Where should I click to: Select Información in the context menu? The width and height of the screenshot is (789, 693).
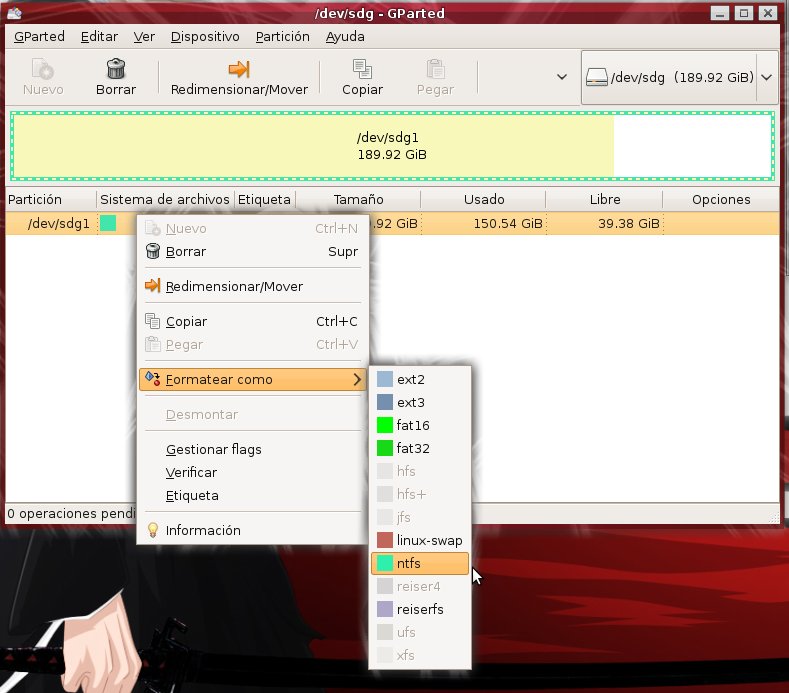click(x=253, y=530)
